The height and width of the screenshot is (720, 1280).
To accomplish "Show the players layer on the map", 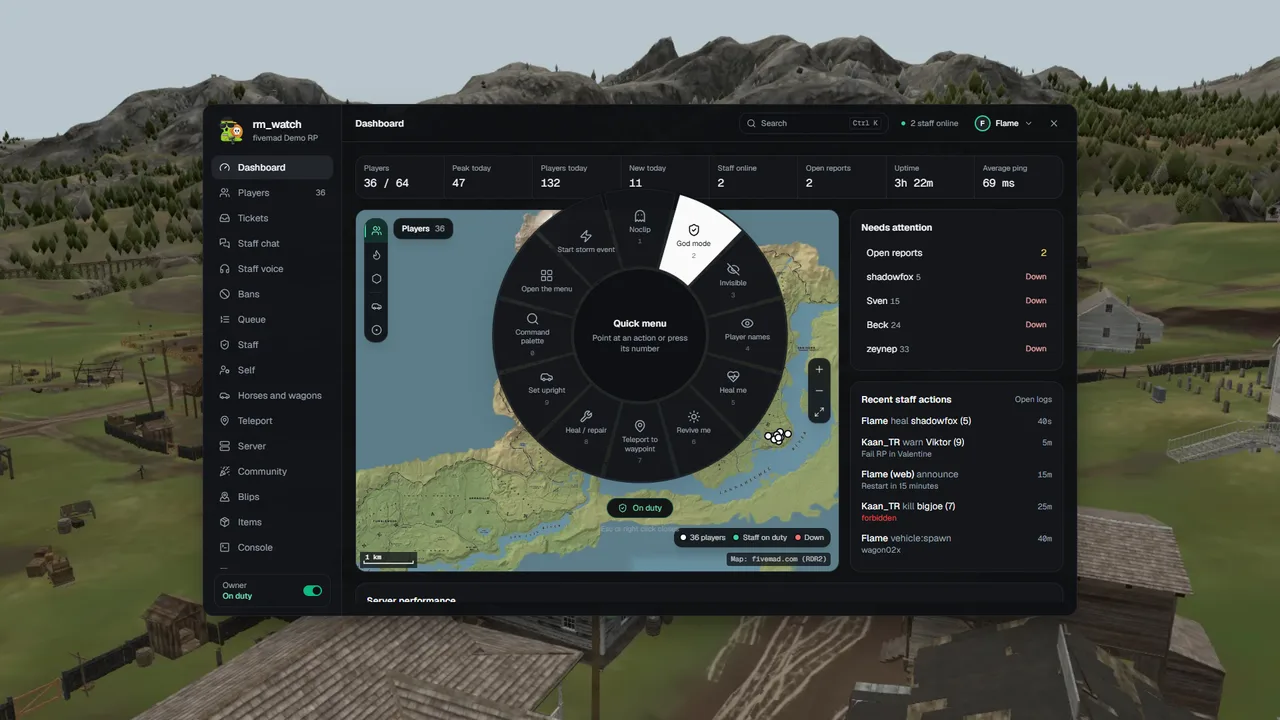I will coord(376,230).
